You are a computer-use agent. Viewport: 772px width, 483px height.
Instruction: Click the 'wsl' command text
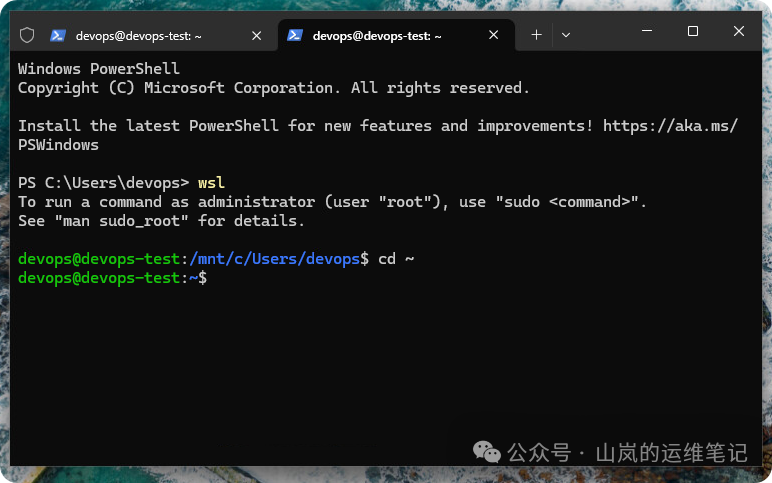(211, 183)
